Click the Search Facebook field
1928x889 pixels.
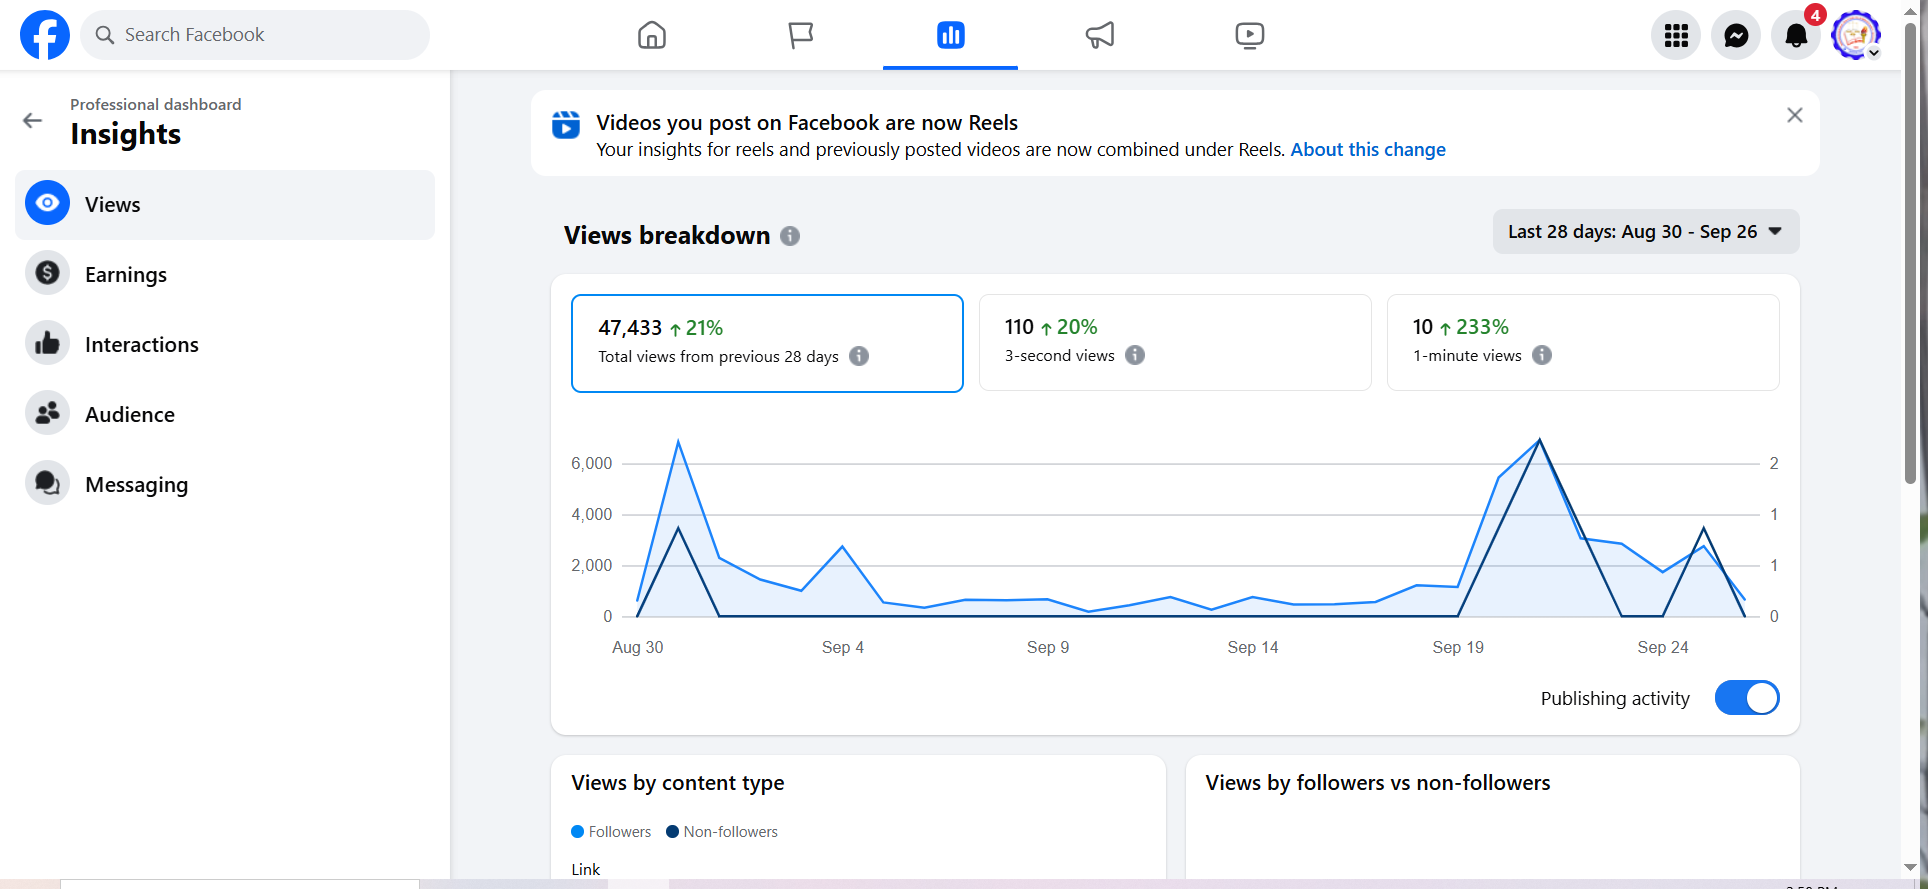[x=255, y=35]
